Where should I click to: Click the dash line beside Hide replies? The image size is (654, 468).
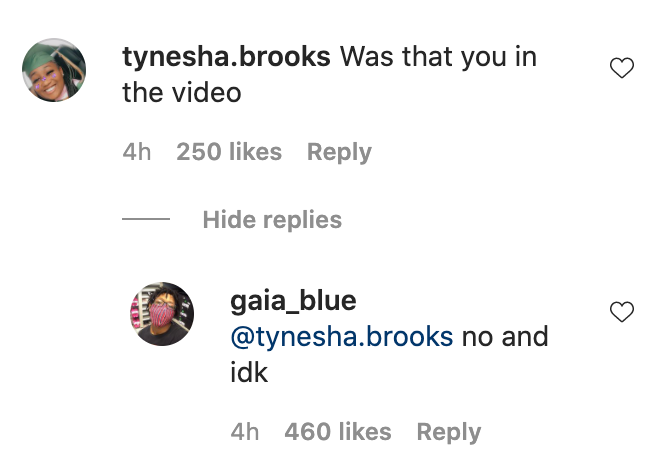[146, 219]
